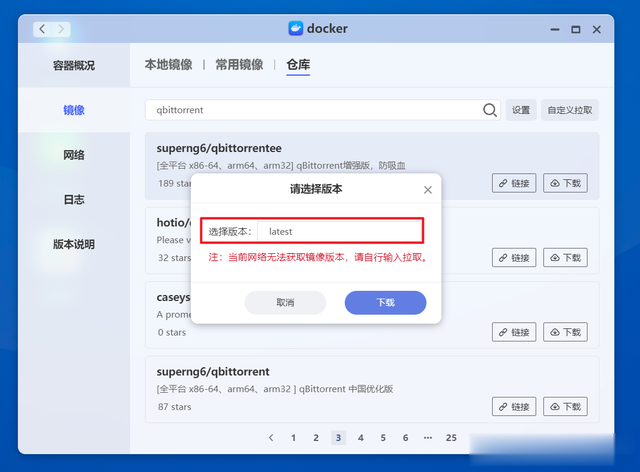
Task: Go to results page 2
Action: pyautogui.click(x=316, y=438)
